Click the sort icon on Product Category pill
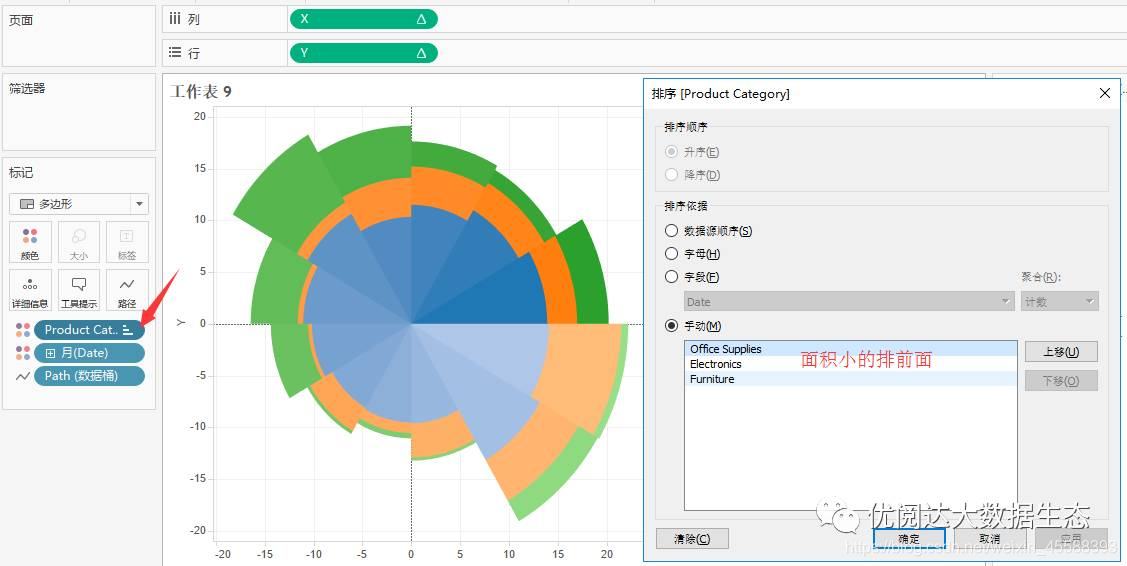Image resolution: width=1127 pixels, height=566 pixels. (128, 330)
